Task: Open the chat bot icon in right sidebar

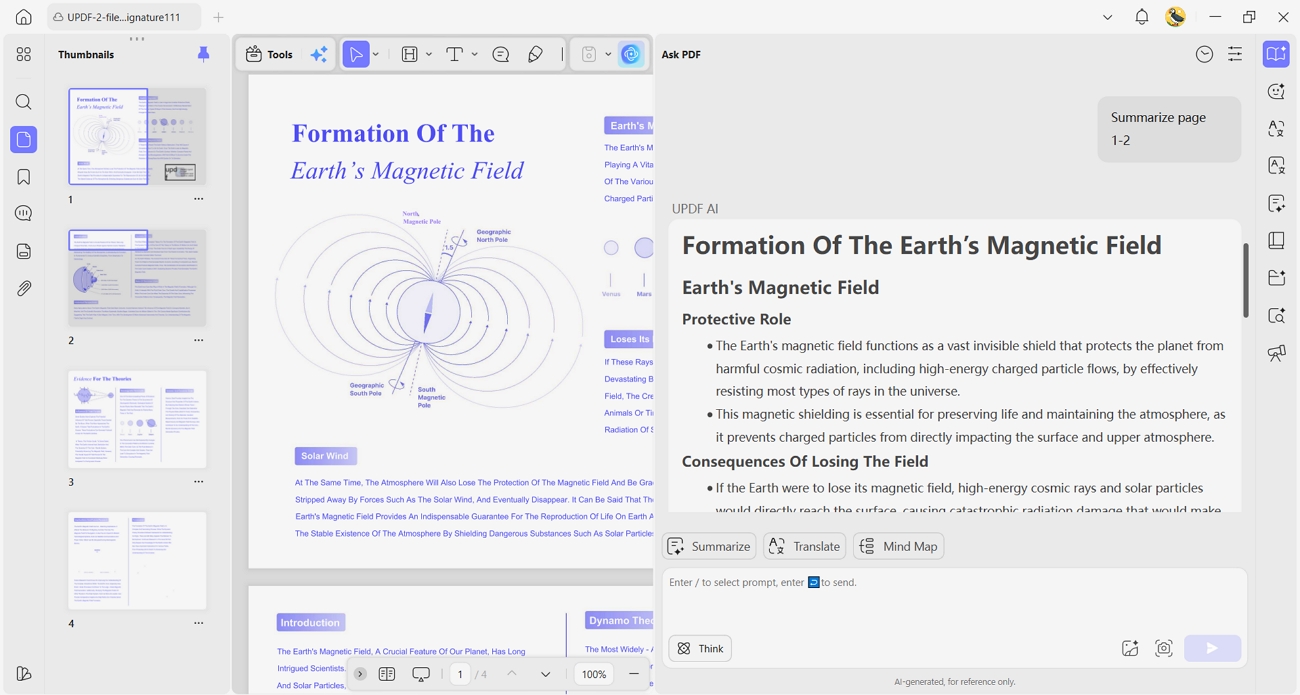Action: click(x=1276, y=92)
